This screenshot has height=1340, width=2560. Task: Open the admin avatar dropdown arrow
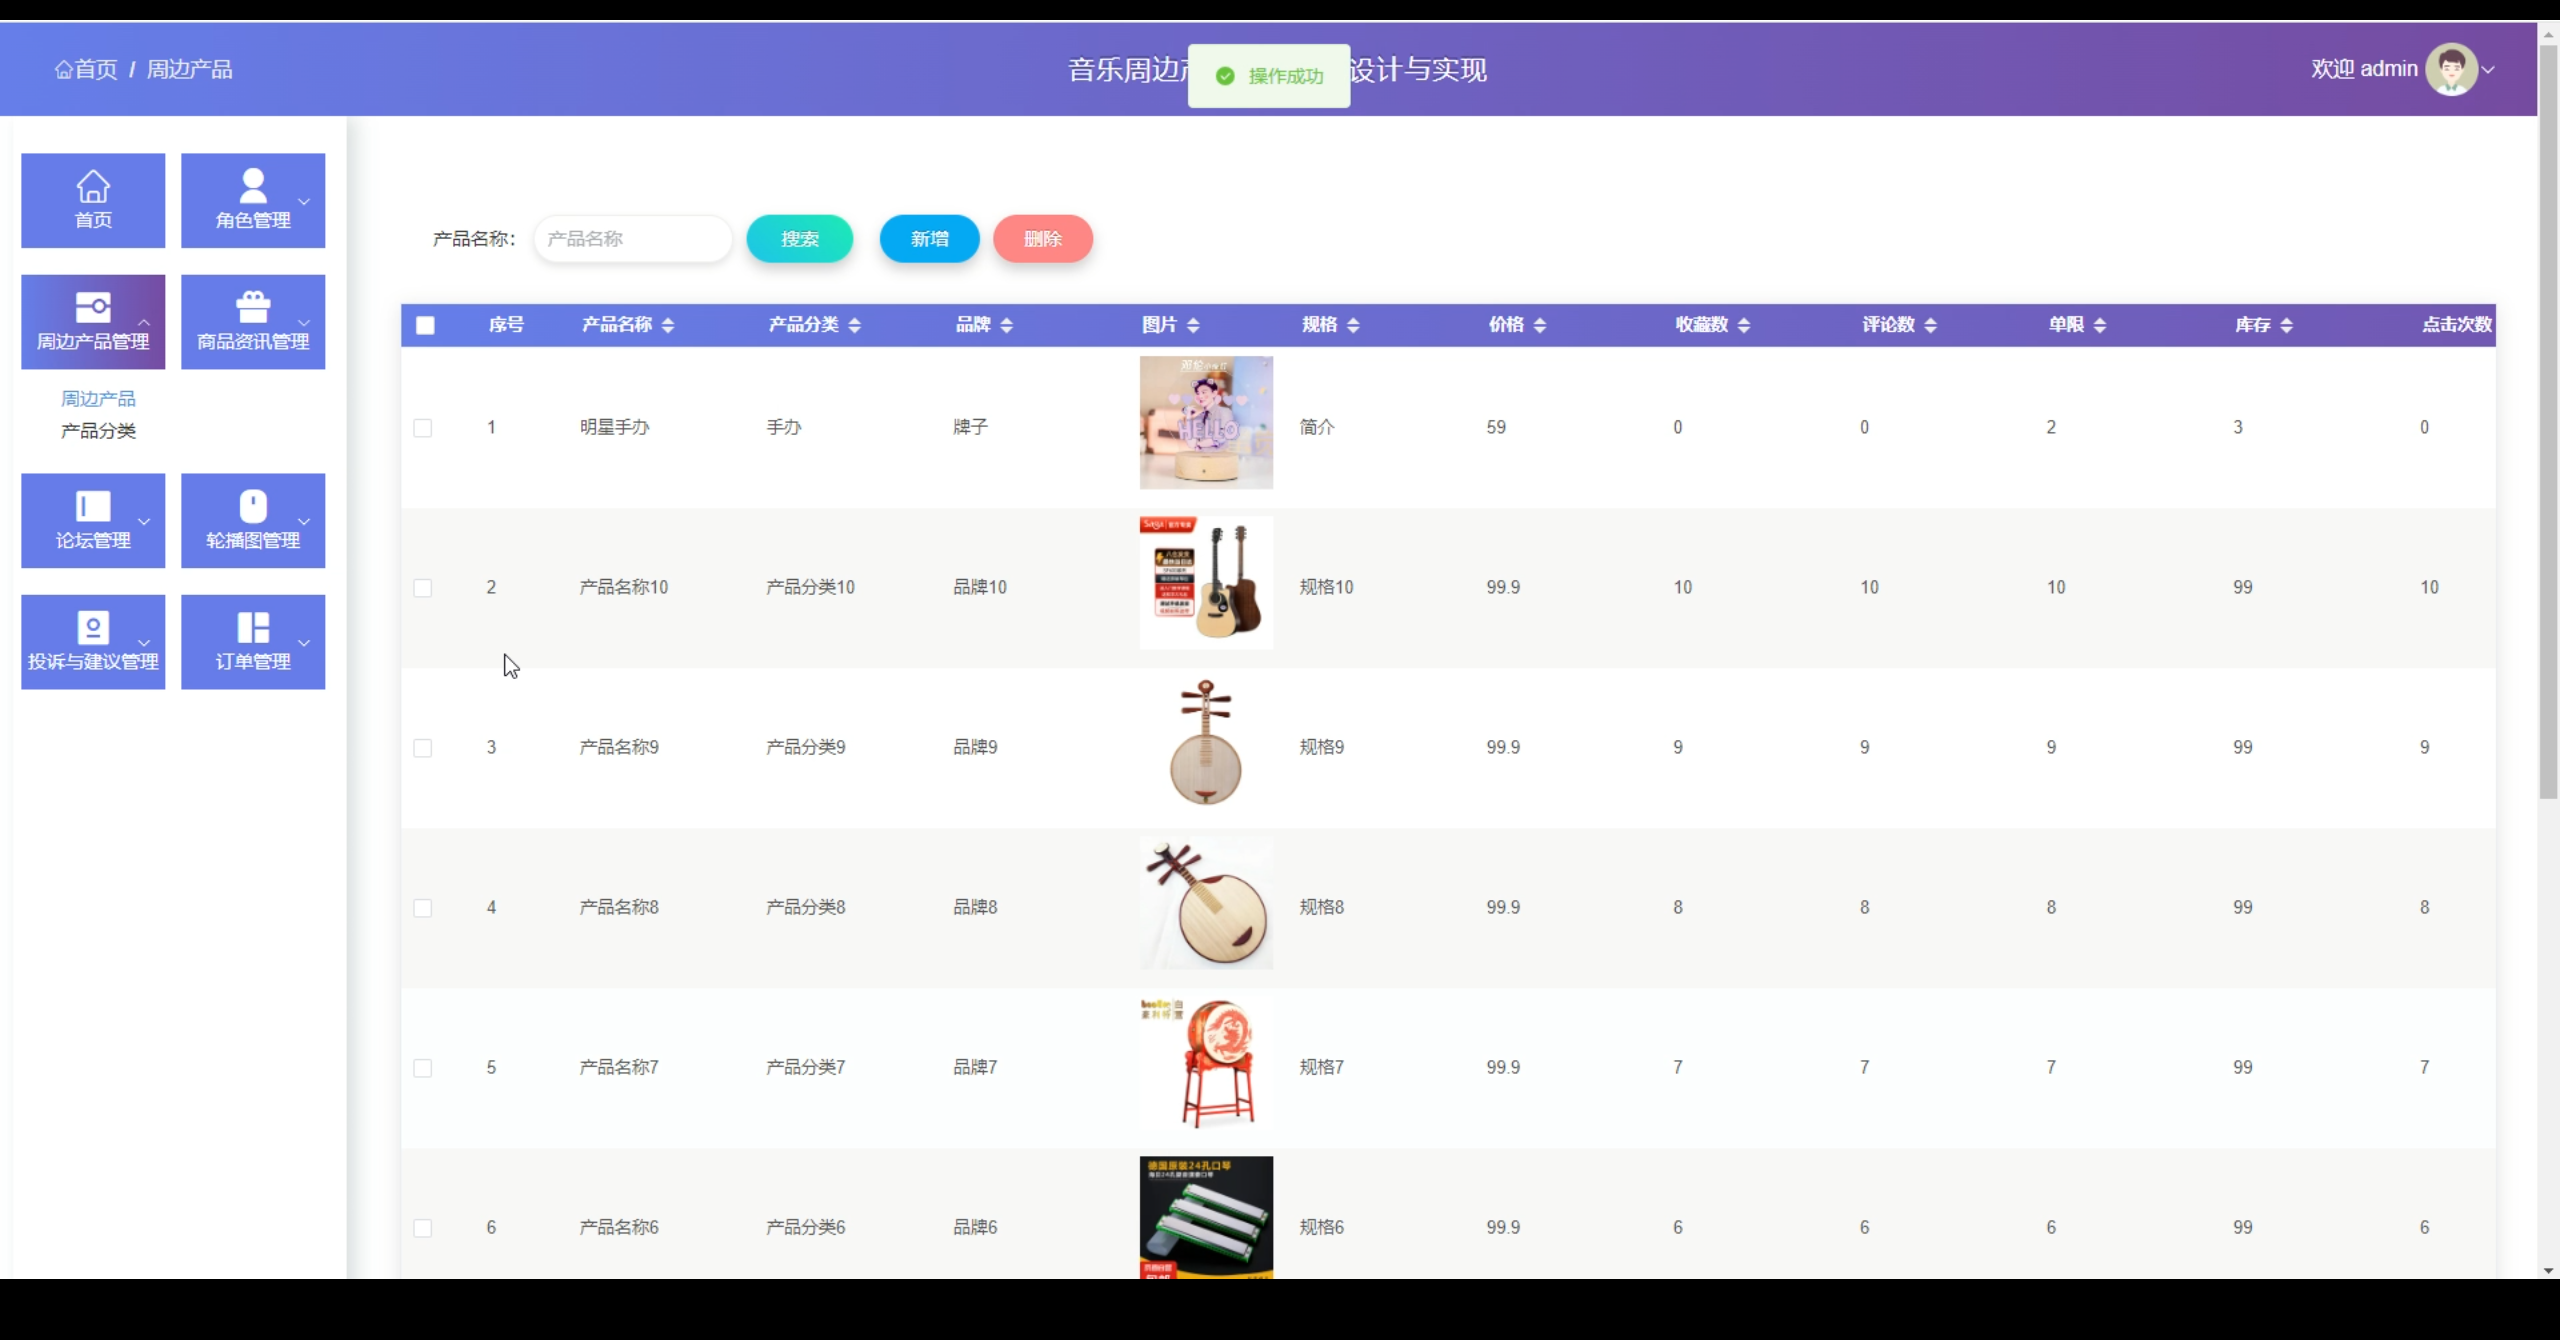tap(2488, 70)
